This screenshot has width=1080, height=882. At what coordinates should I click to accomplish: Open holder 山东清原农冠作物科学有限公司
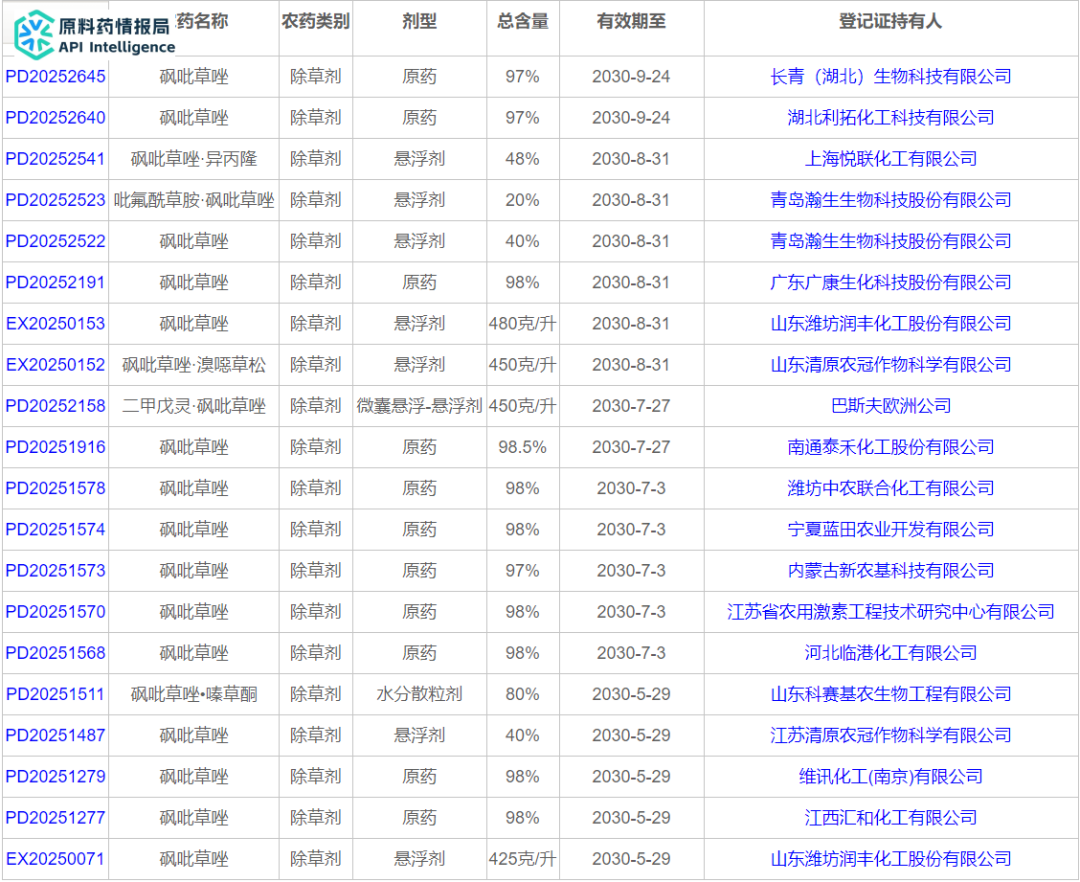tap(891, 365)
